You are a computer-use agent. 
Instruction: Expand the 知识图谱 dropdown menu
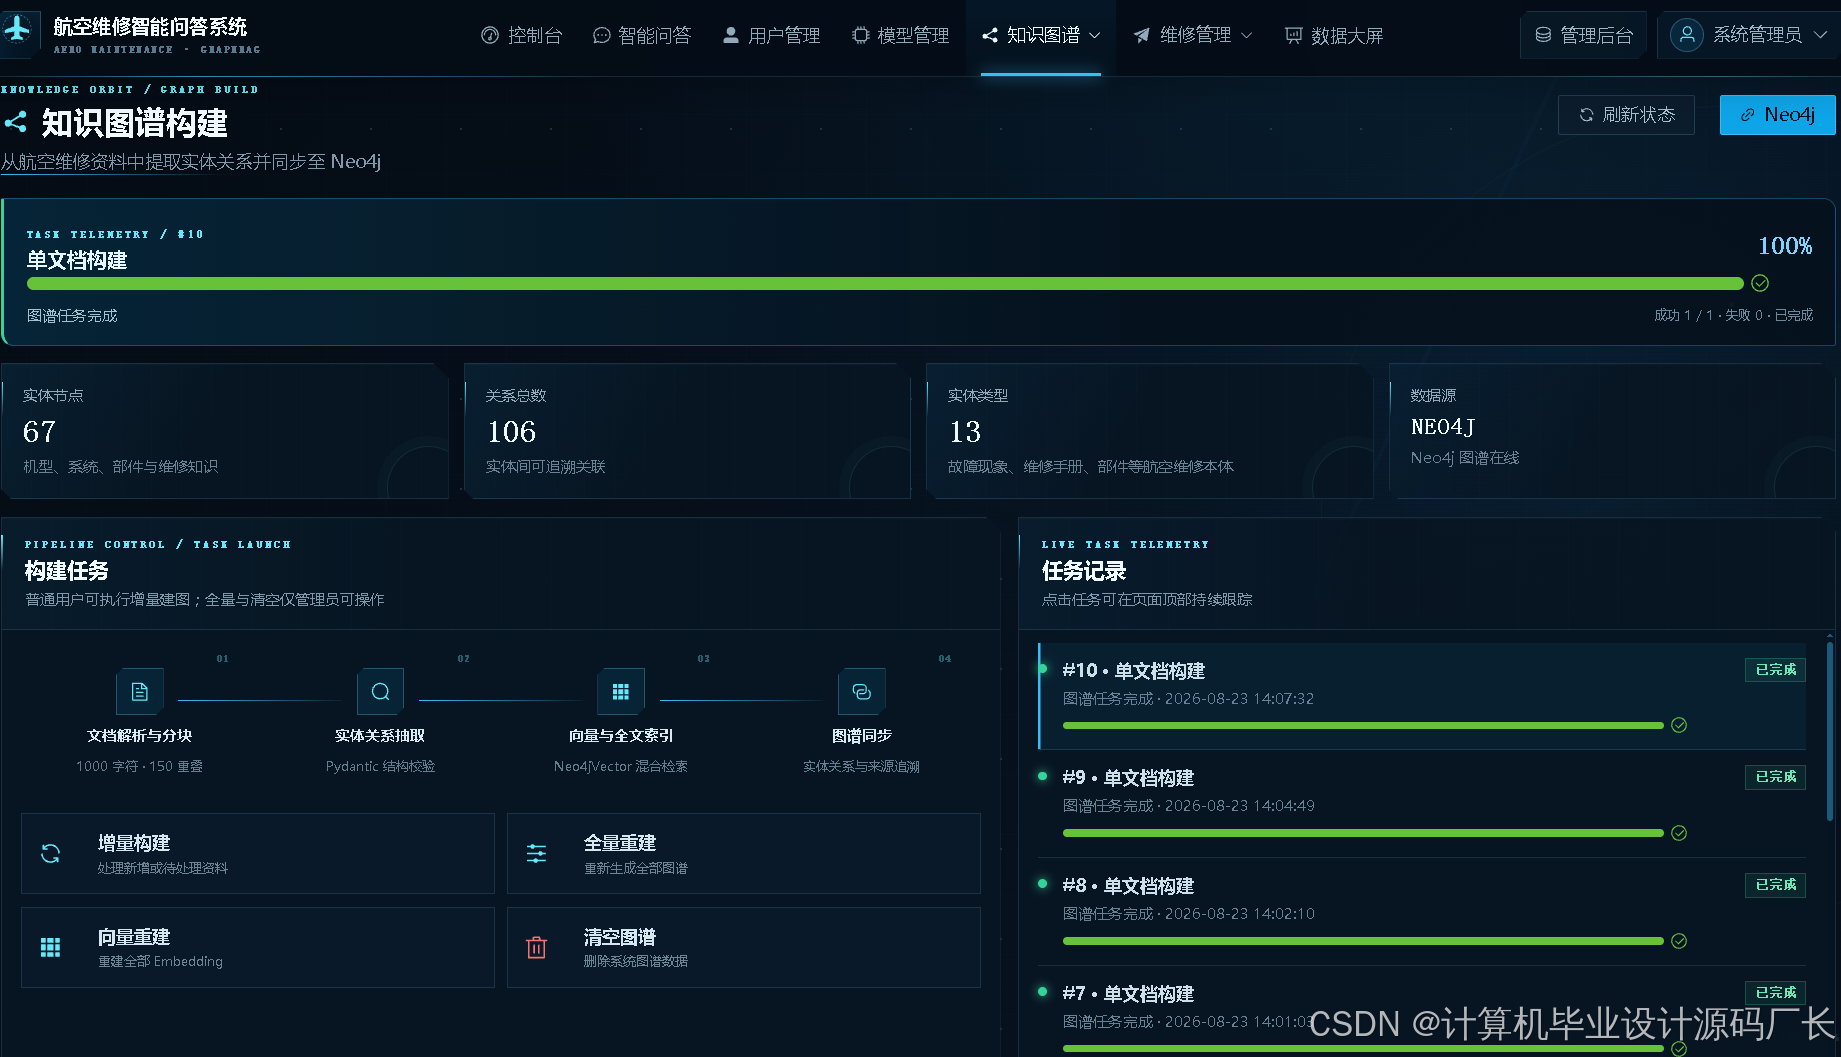coord(1041,36)
